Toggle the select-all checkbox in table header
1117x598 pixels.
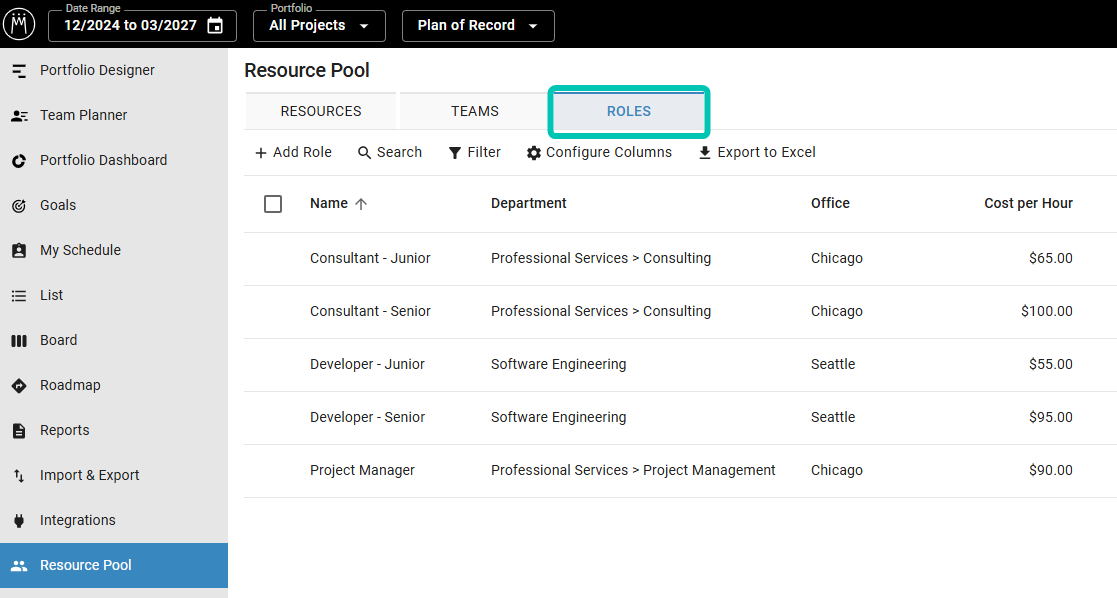coord(273,204)
